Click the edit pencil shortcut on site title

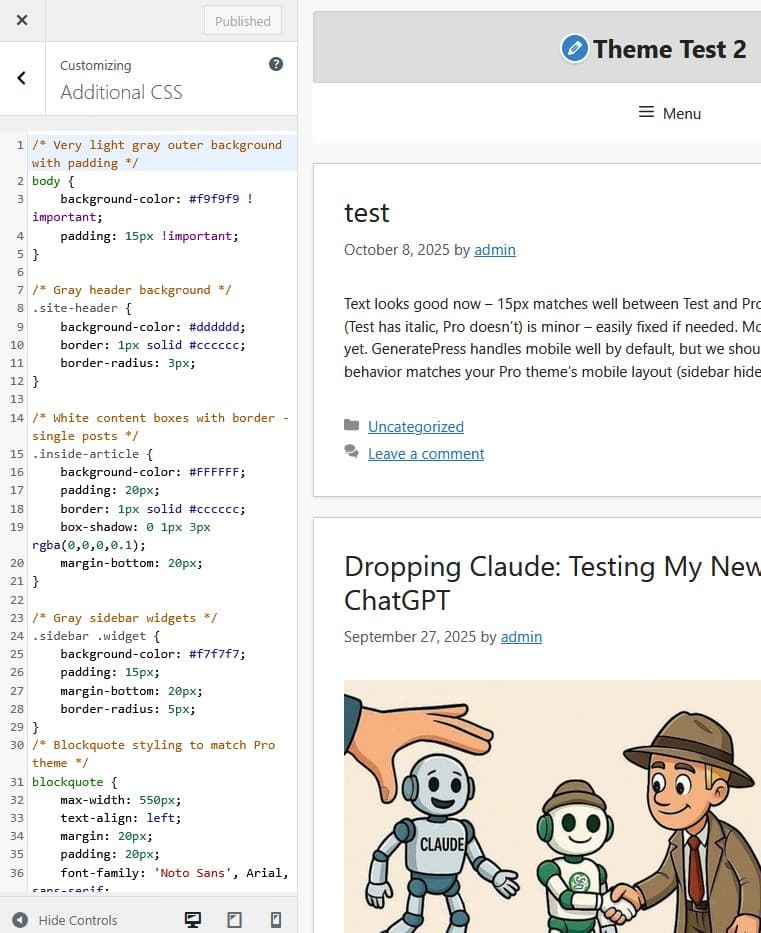tap(574, 48)
